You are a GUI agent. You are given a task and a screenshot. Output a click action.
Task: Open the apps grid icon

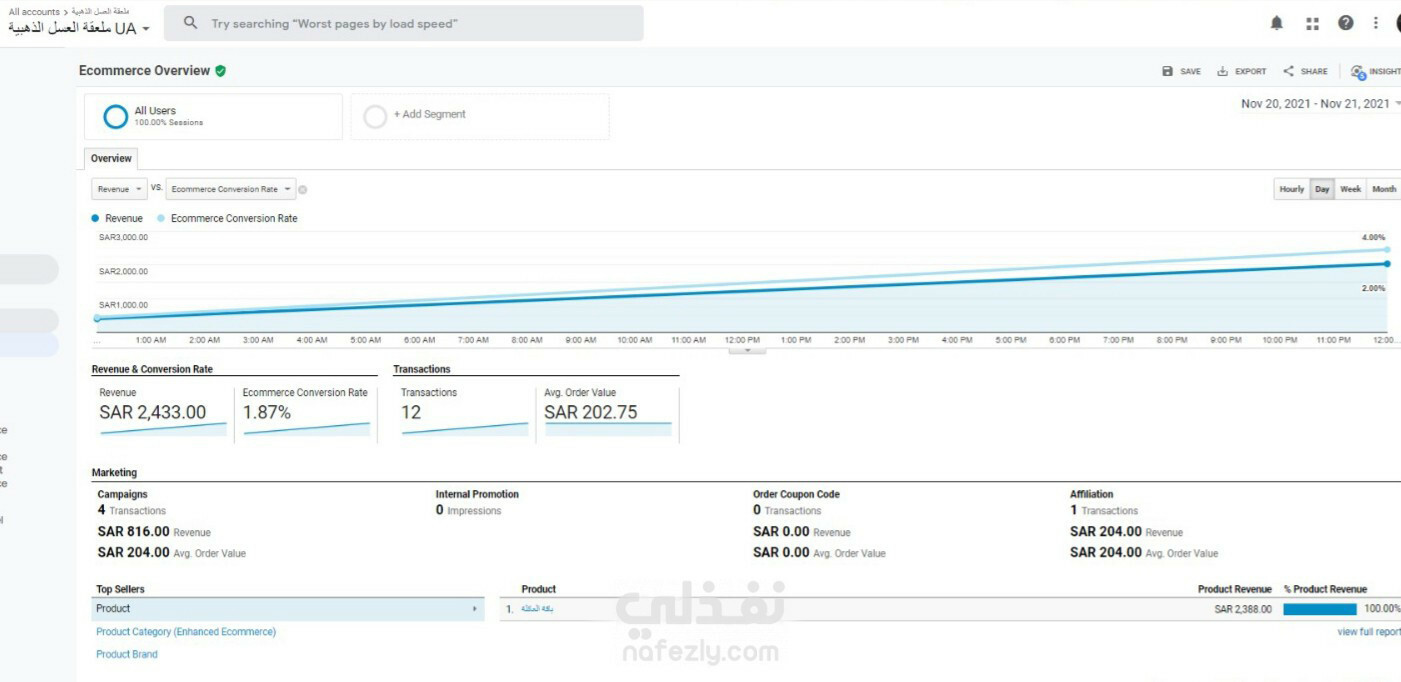[1312, 23]
